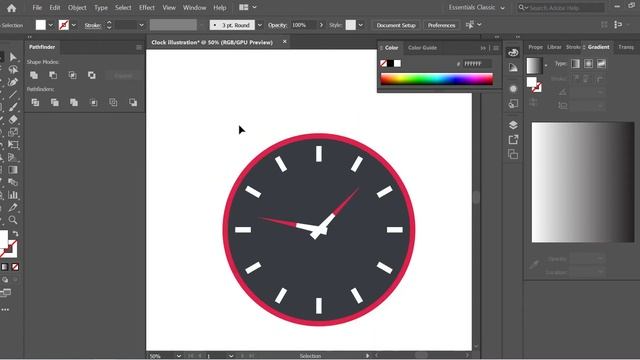Open the Pathfinder panel options menu
The width and height of the screenshot is (640, 360).
pyautogui.click(x=139, y=47)
